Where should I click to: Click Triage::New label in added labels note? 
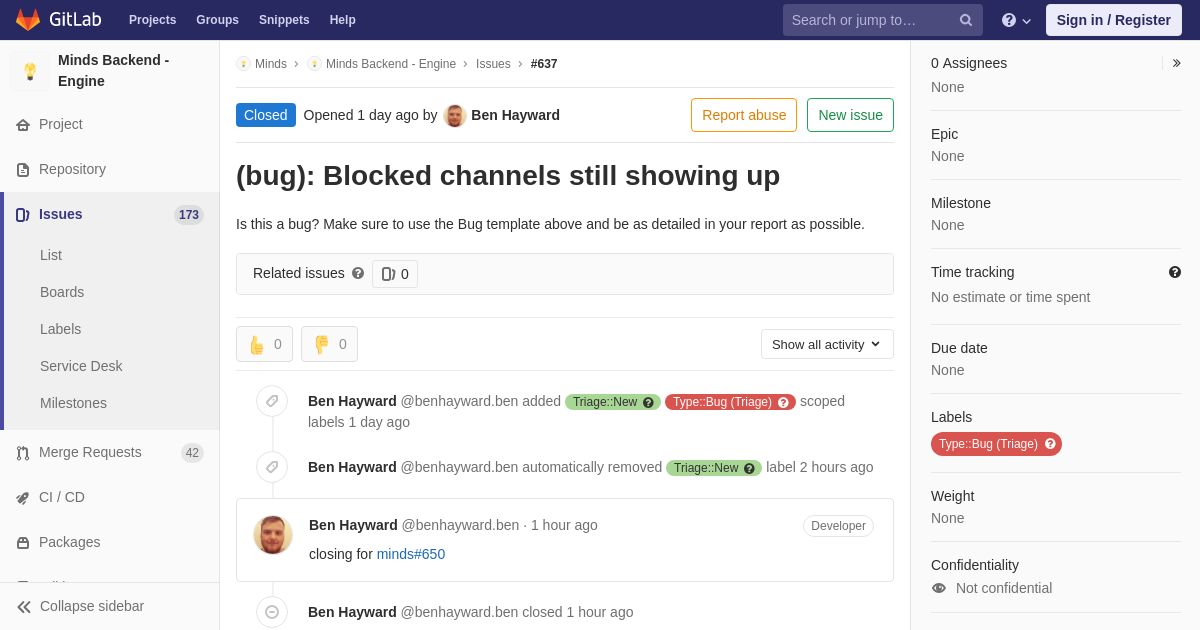coord(613,402)
